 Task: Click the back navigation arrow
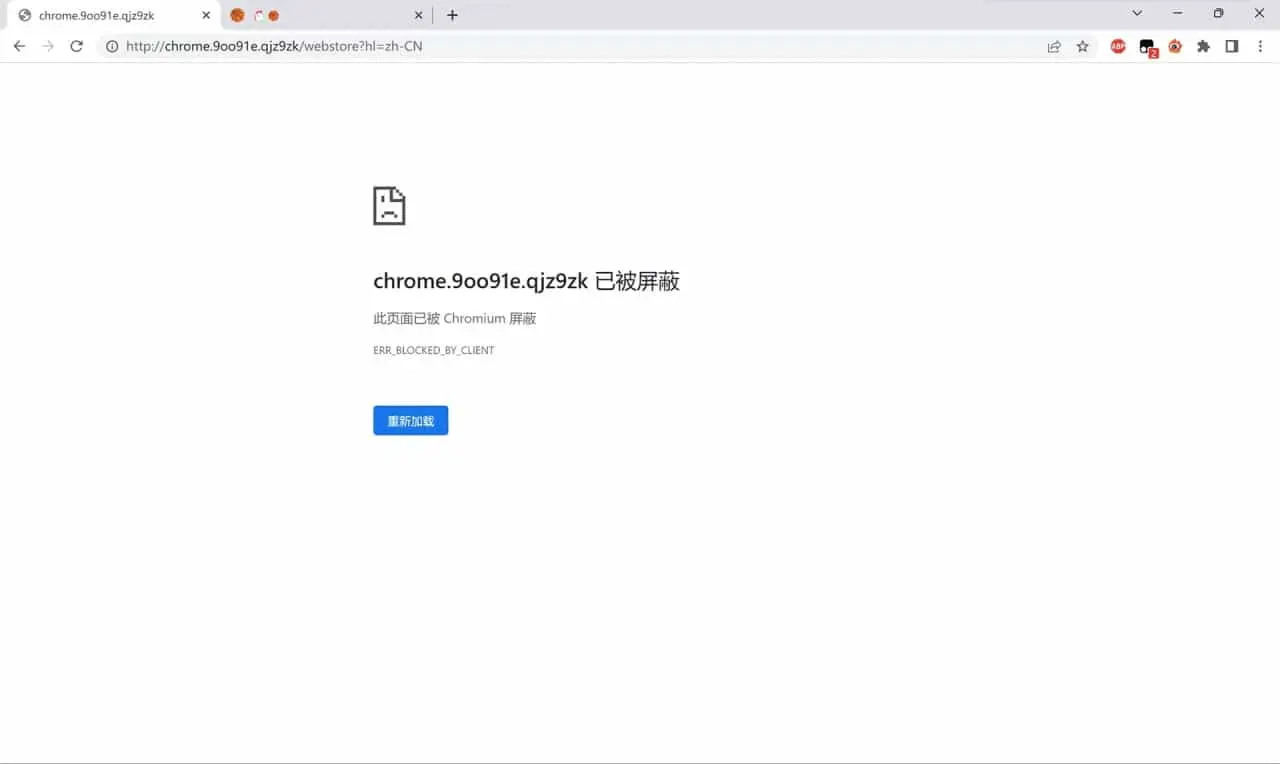19,46
